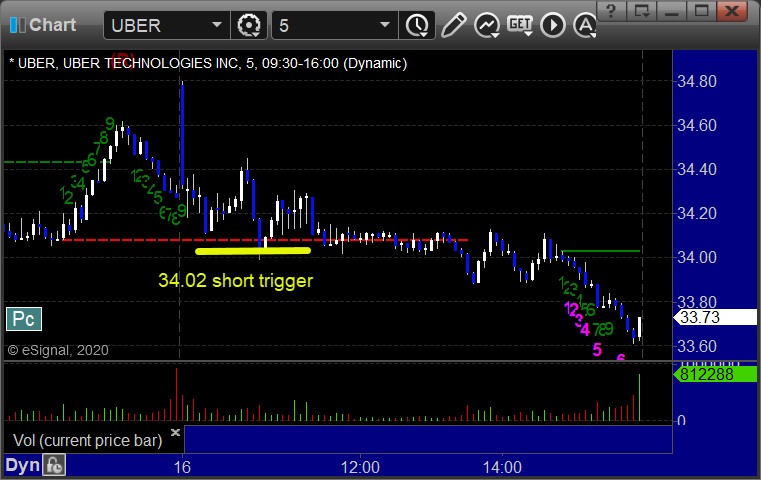Viewport: 761px width, 480px height.
Task: Select the drawing pencil tool
Action: point(453,25)
